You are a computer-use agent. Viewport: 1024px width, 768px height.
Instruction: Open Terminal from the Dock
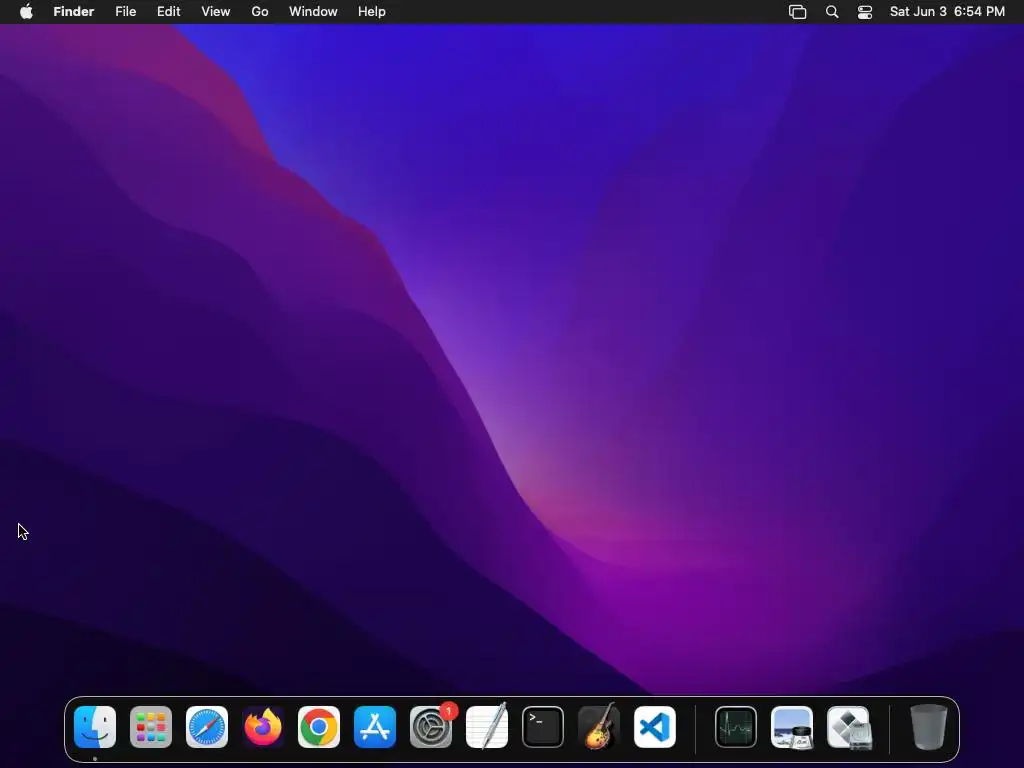tap(543, 727)
